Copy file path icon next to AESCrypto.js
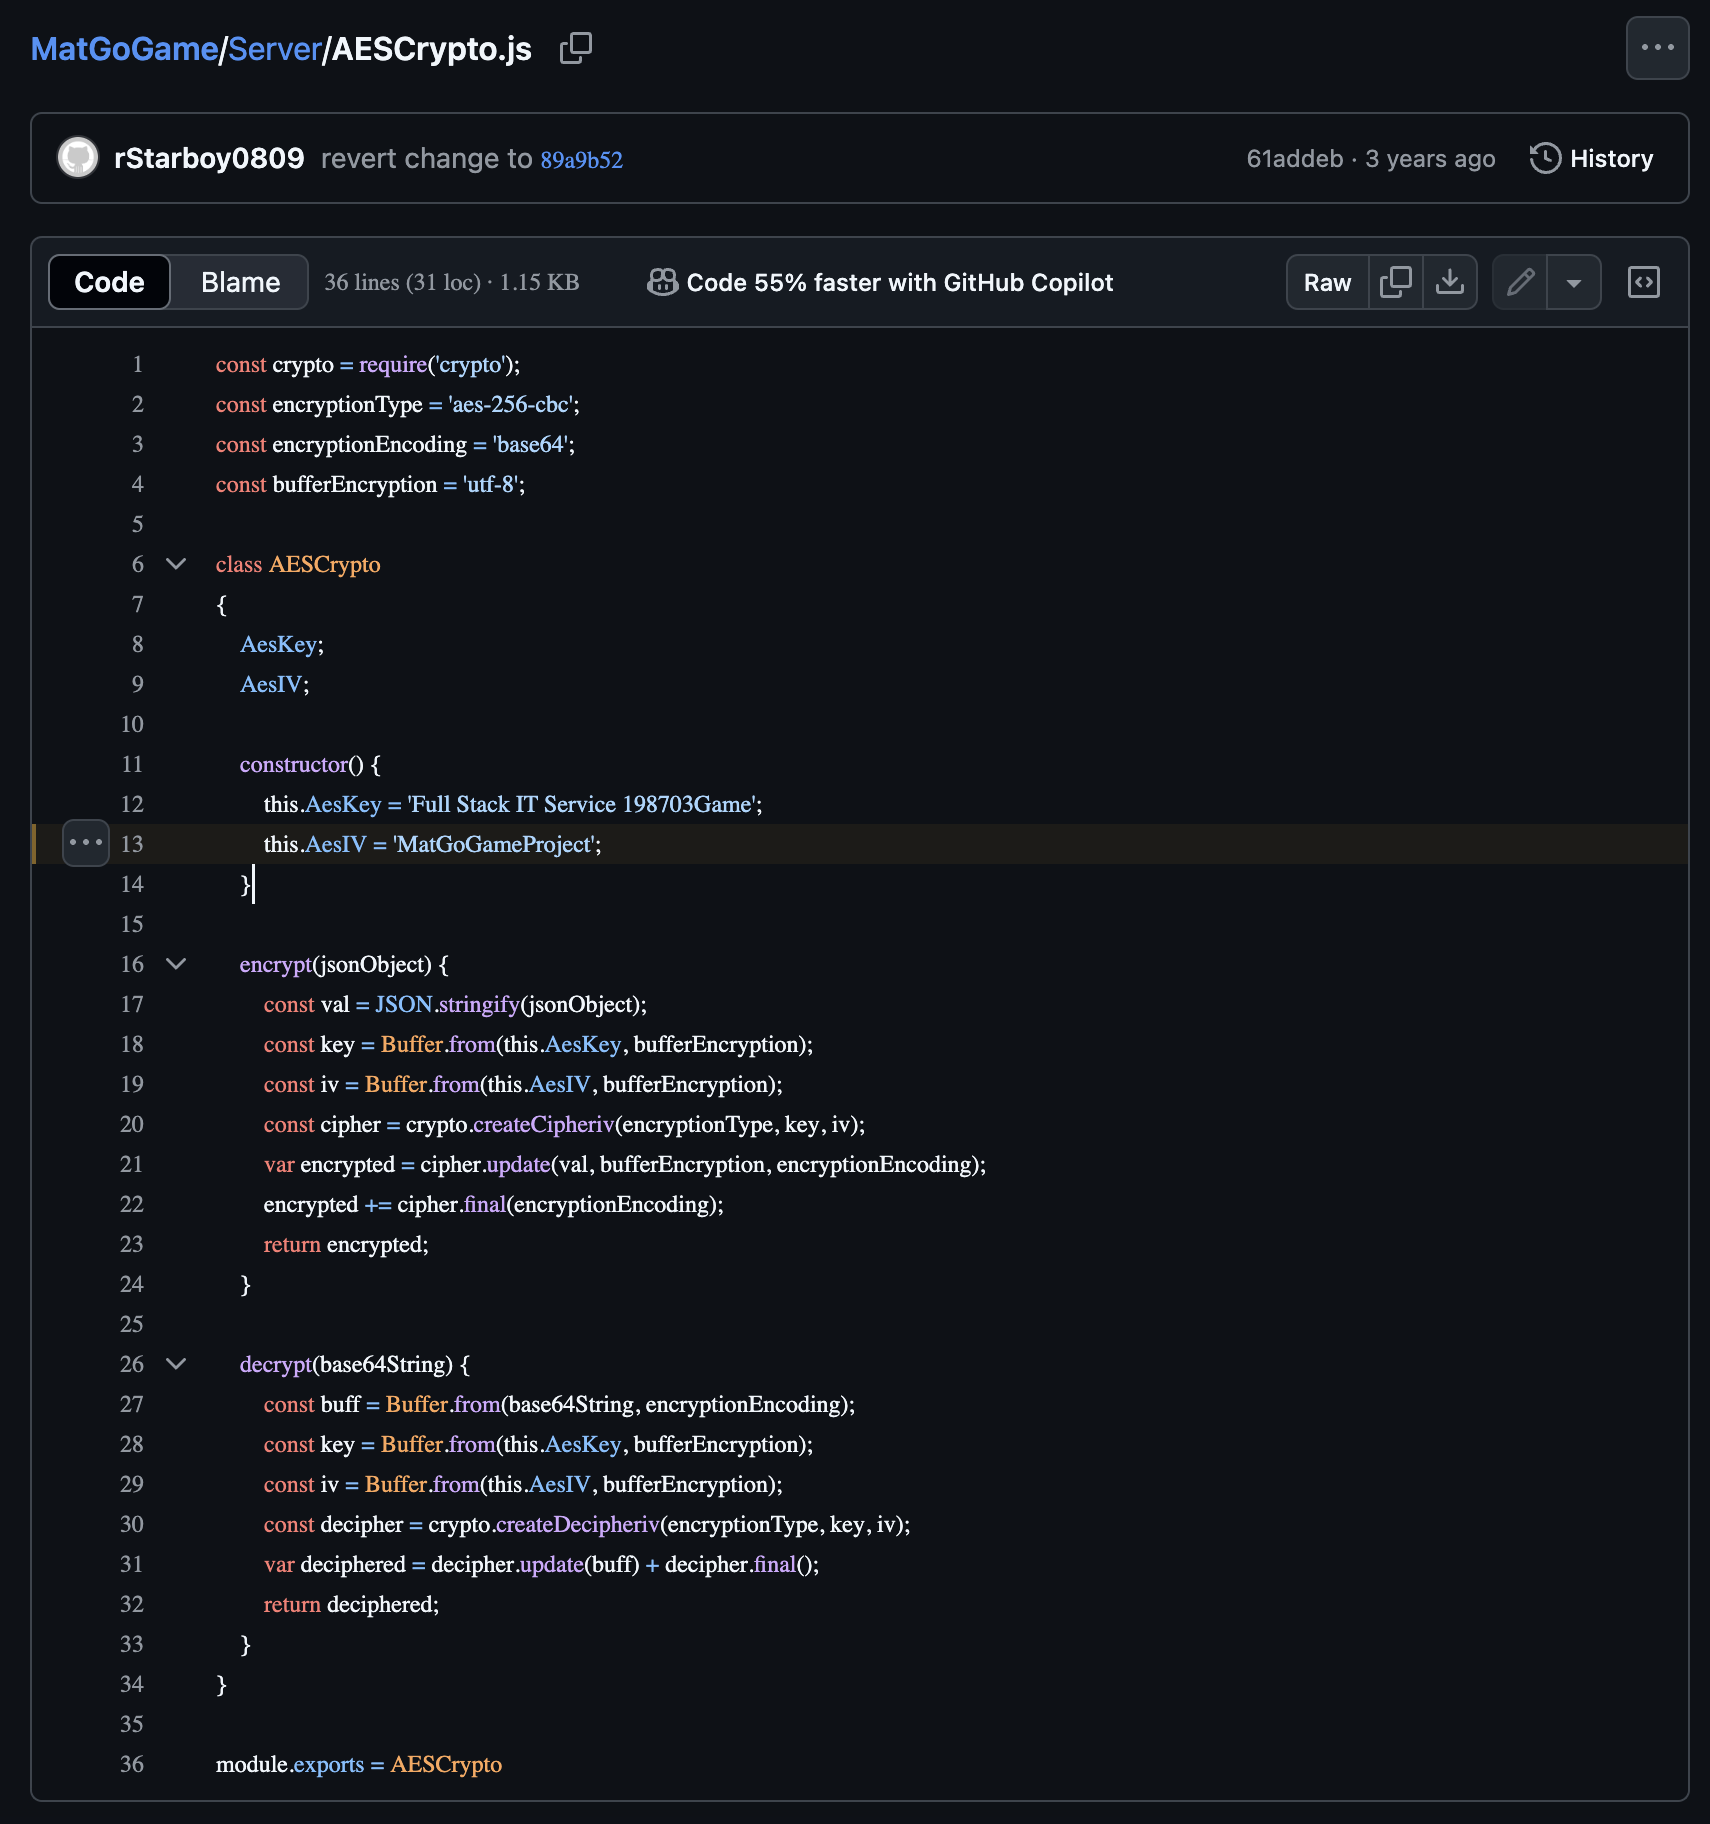The image size is (1710, 1824). point(575,48)
